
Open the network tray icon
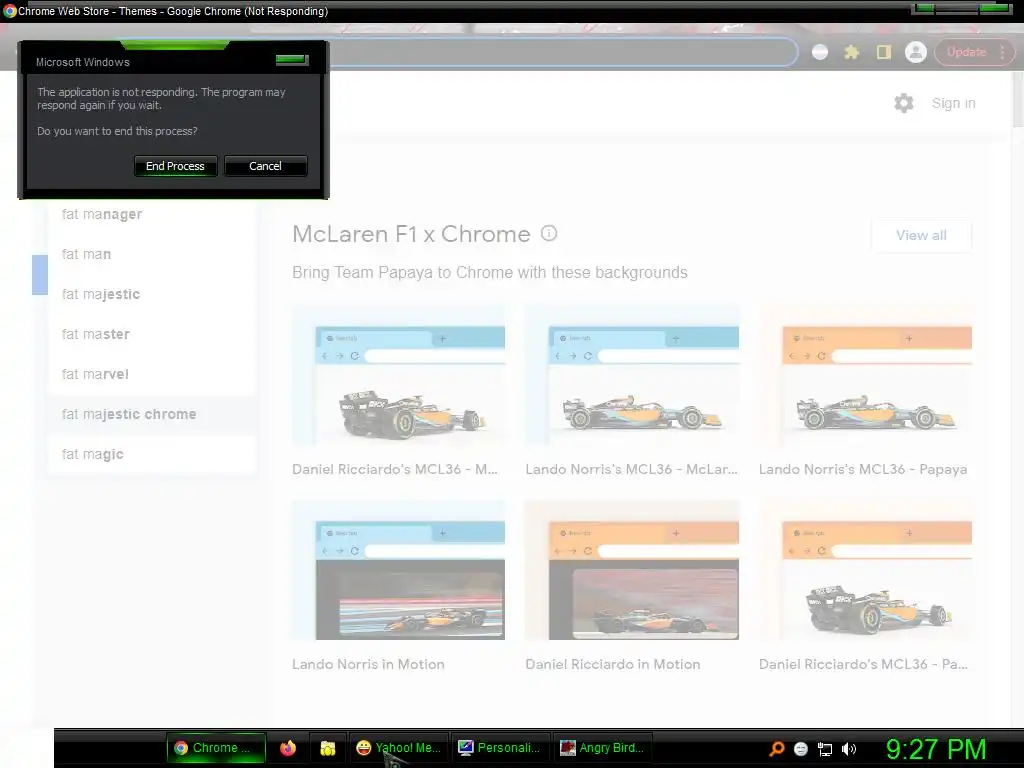[x=825, y=749]
